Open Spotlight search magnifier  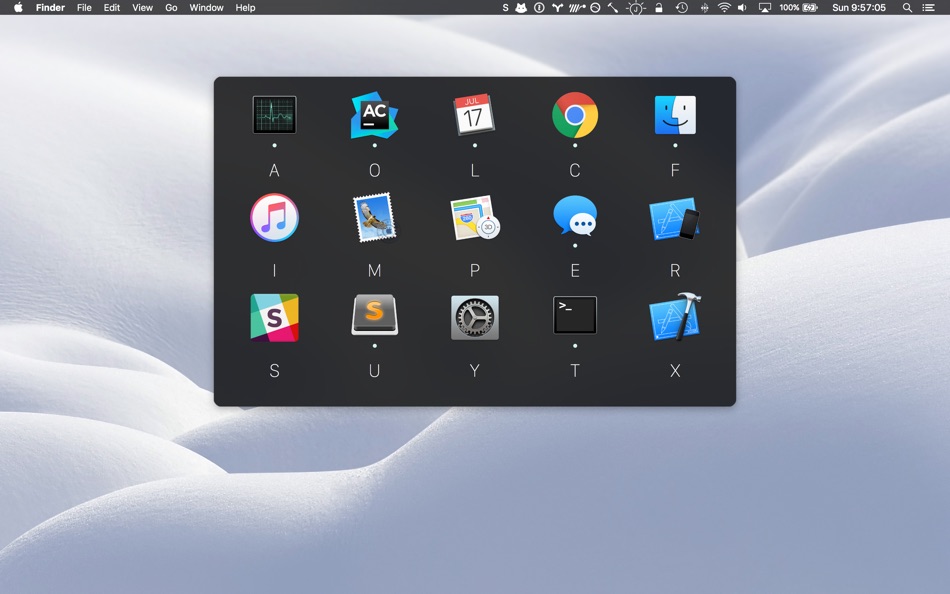[907, 7]
